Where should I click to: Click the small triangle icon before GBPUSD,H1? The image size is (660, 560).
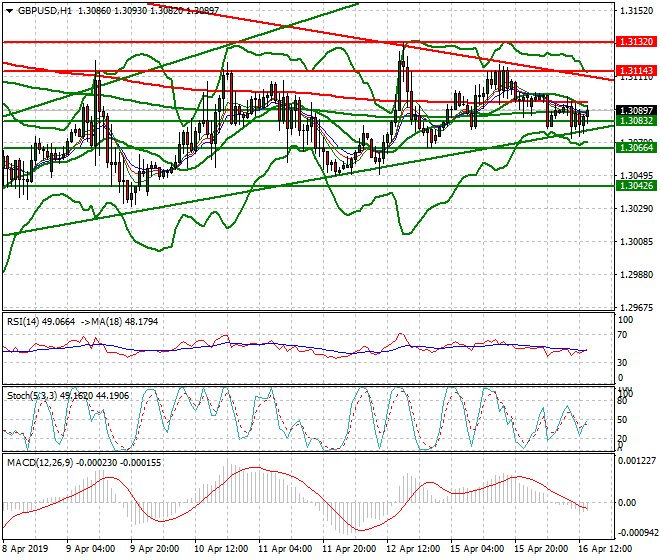[x=8, y=10]
